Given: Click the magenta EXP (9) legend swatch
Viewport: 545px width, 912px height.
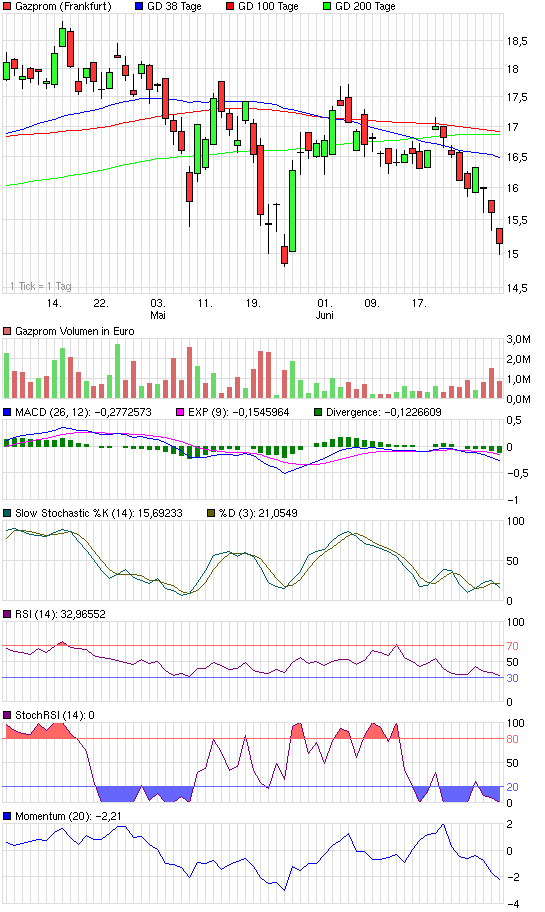Looking at the screenshot, I should pyautogui.click(x=180, y=412).
